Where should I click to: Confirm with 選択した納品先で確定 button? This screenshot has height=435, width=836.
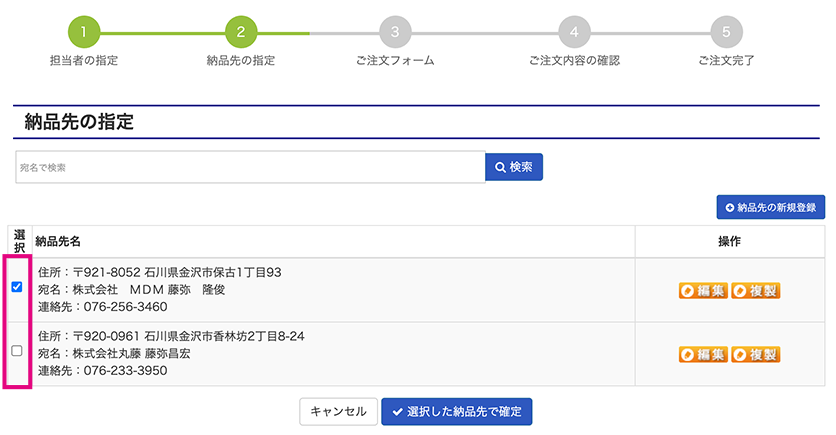[x=457, y=412]
